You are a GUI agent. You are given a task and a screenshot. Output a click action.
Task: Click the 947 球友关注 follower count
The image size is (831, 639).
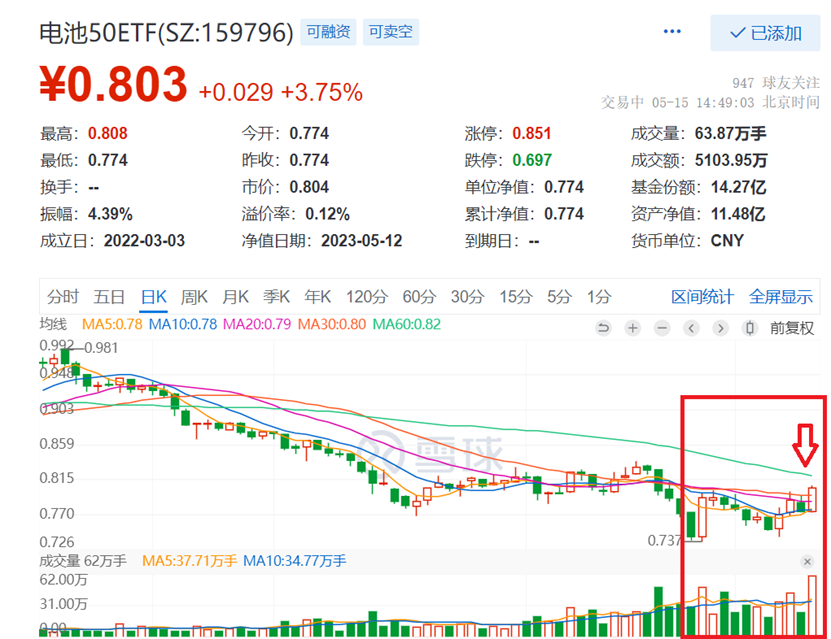(x=776, y=83)
